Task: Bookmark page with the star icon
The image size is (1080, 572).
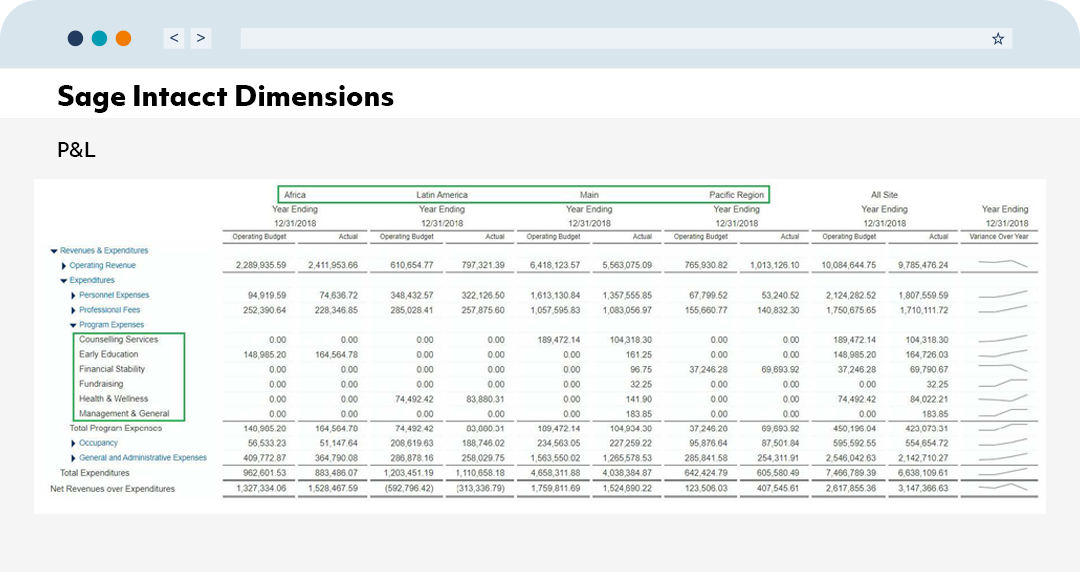Action: (x=997, y=39)
